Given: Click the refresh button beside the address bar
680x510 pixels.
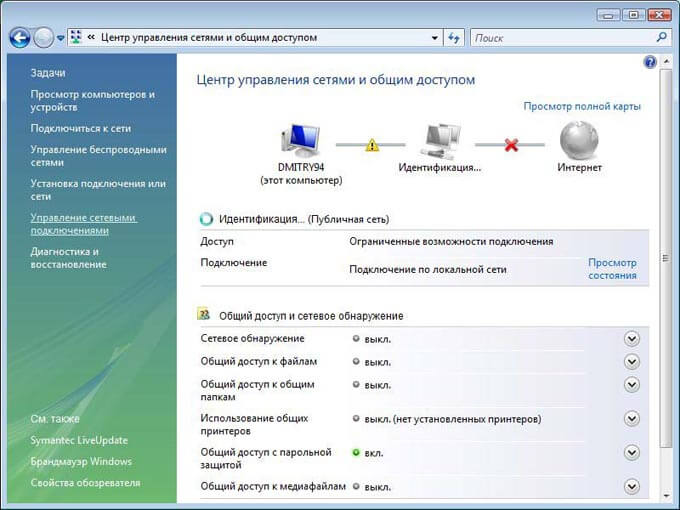Looking at the screenshot, I should 455,37.
